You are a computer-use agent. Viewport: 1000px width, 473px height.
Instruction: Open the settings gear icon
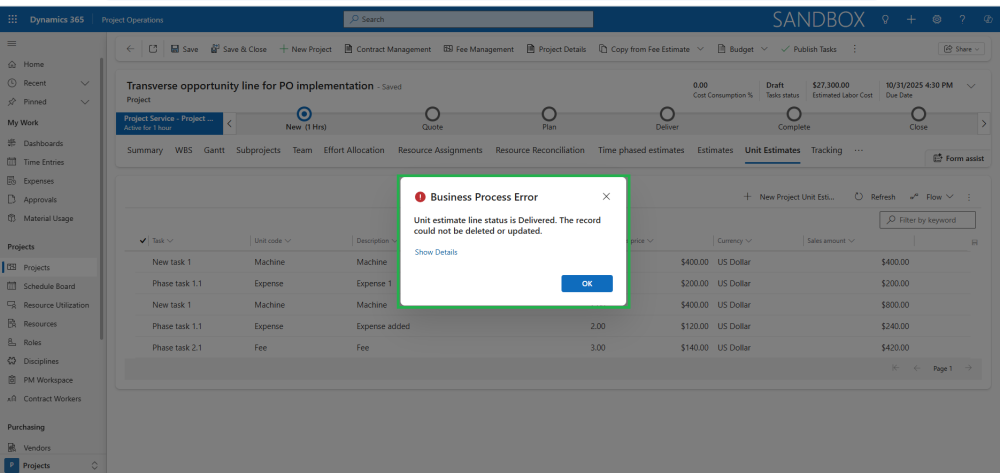coord(937,19)
